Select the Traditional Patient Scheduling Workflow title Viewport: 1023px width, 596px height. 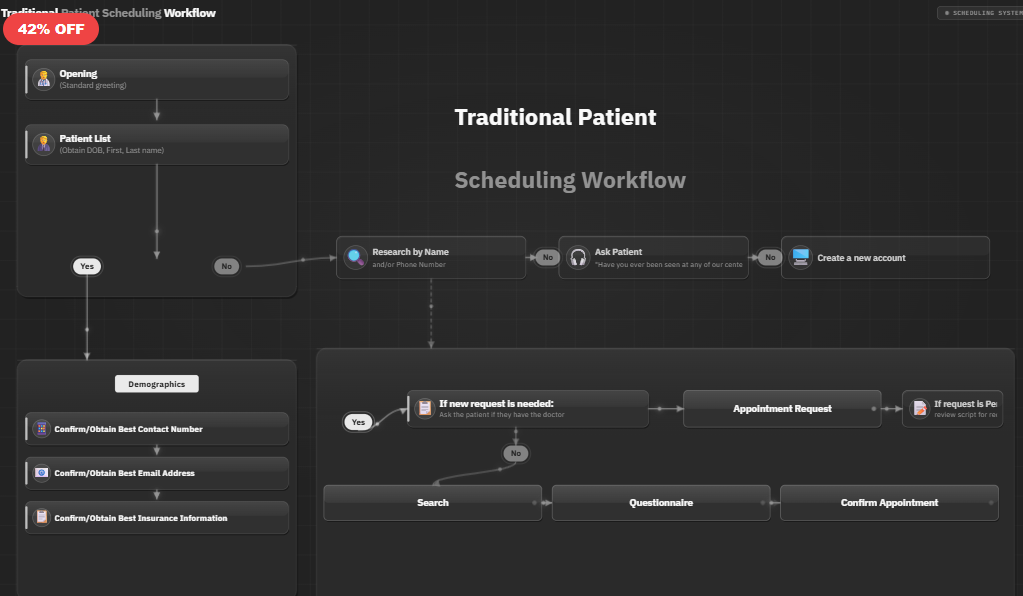tap(110, 13)
